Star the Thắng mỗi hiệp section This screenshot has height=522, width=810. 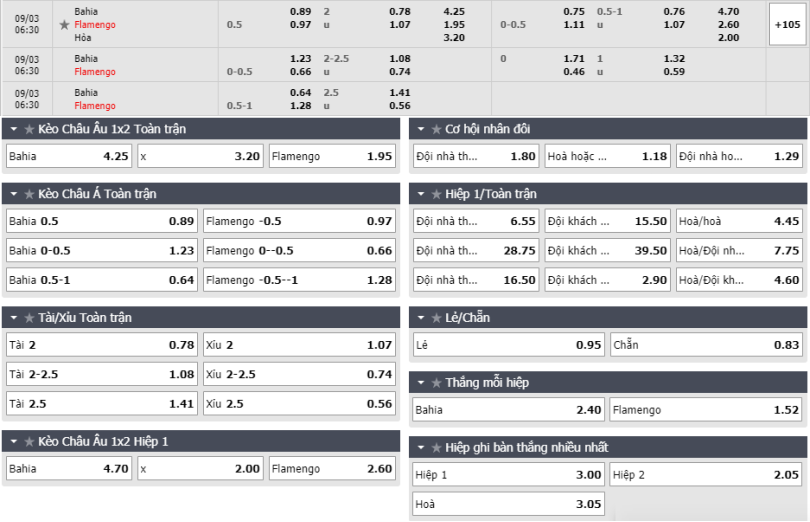click(x=436, y=383)
